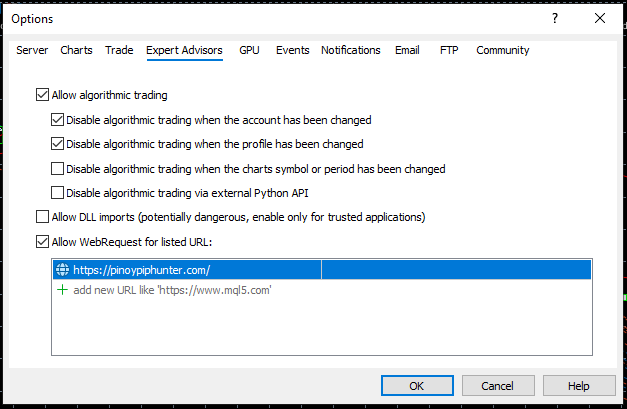Open the Charts tab

(76, 50)
